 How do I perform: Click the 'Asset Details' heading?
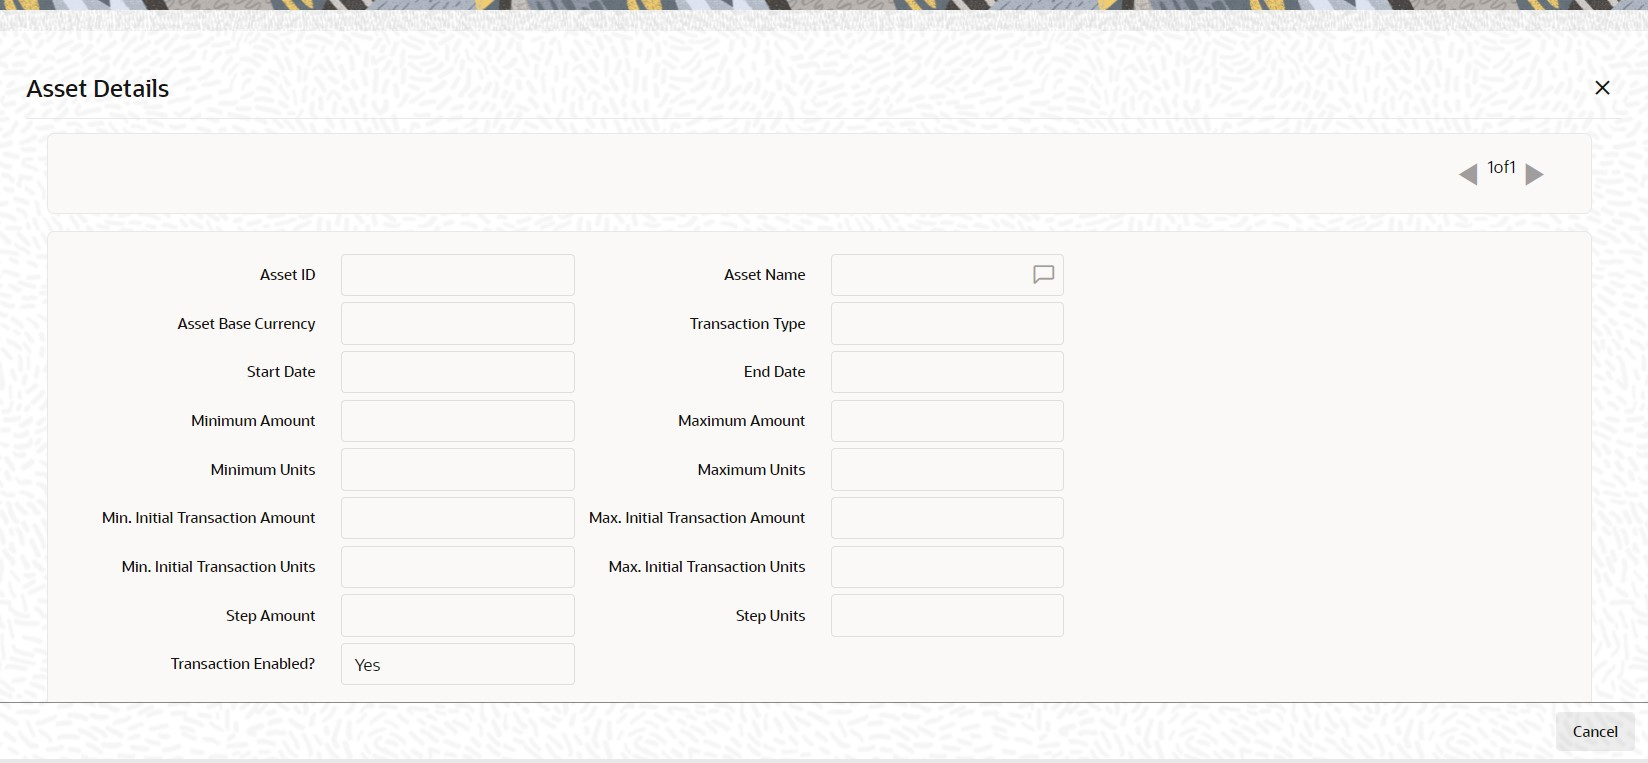pos(98,88)
